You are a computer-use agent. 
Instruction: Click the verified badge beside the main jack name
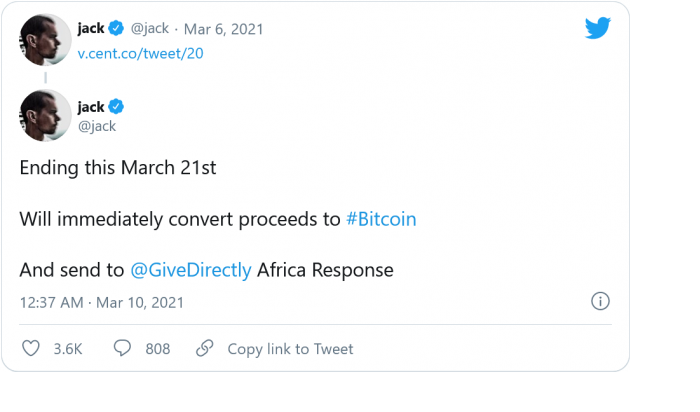coord(117,107)
